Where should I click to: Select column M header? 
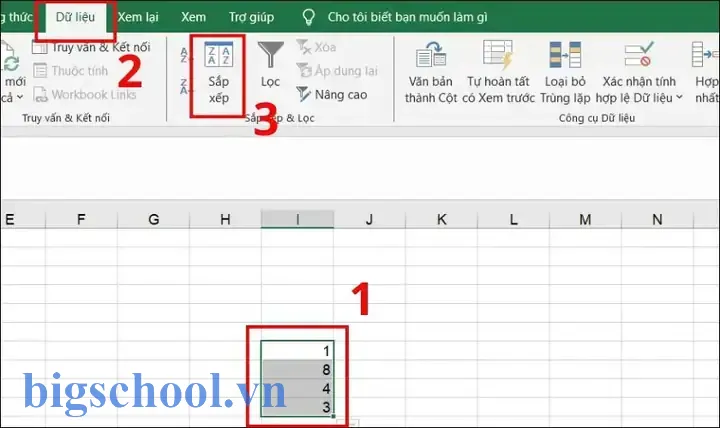click(x=585, y=220)
